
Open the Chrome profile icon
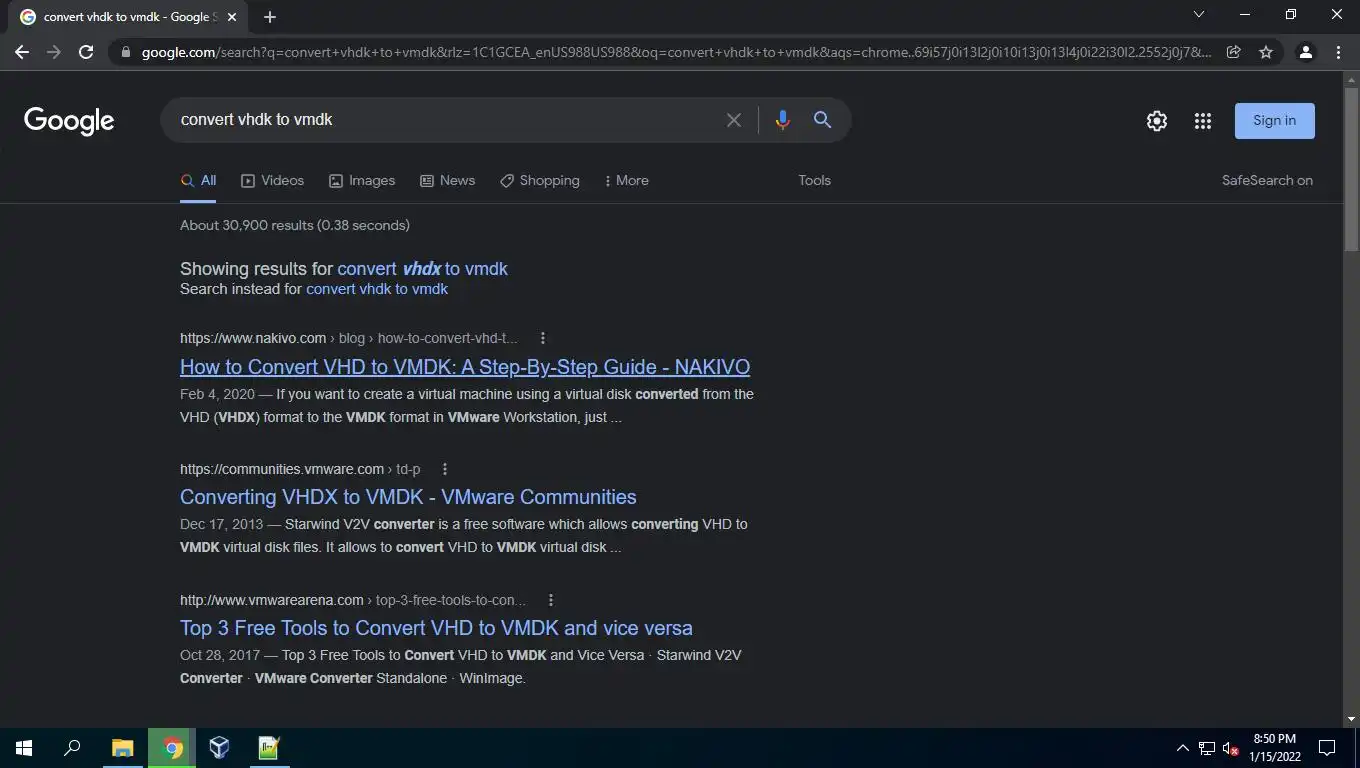tap(1305, 52)
